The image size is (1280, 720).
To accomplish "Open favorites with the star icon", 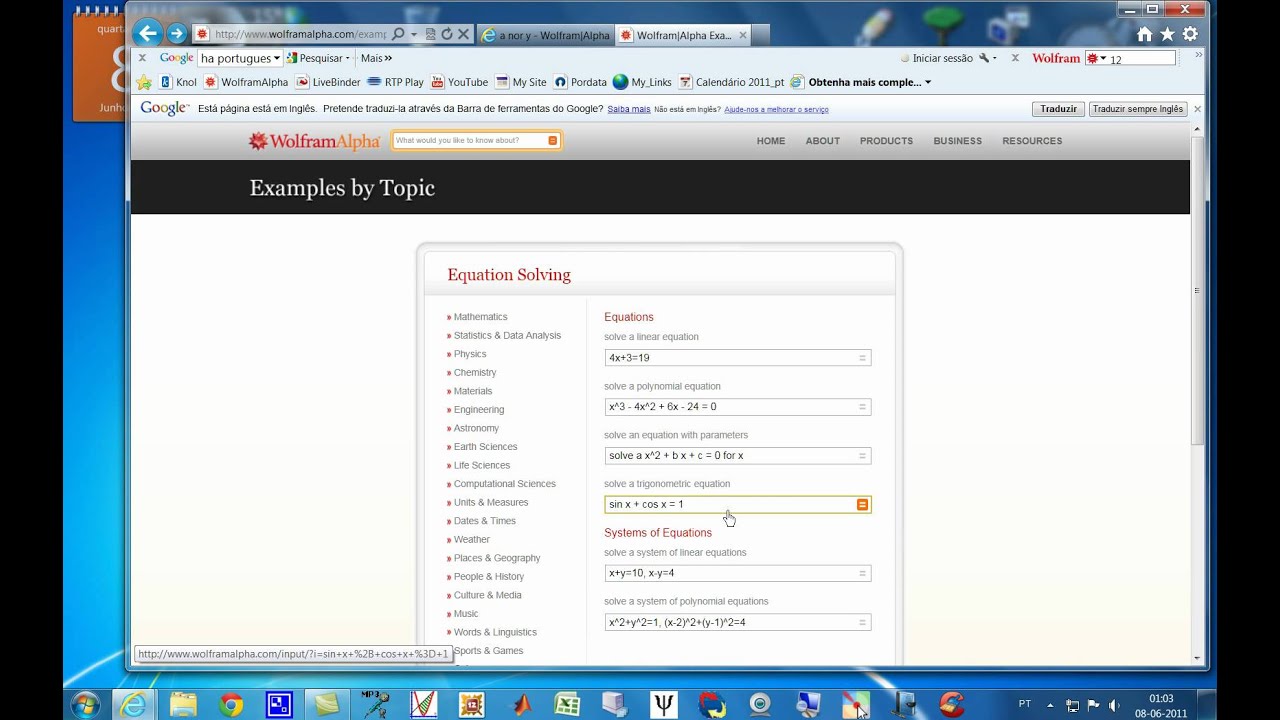I will pyautogui.click(x=1167, y=34).
